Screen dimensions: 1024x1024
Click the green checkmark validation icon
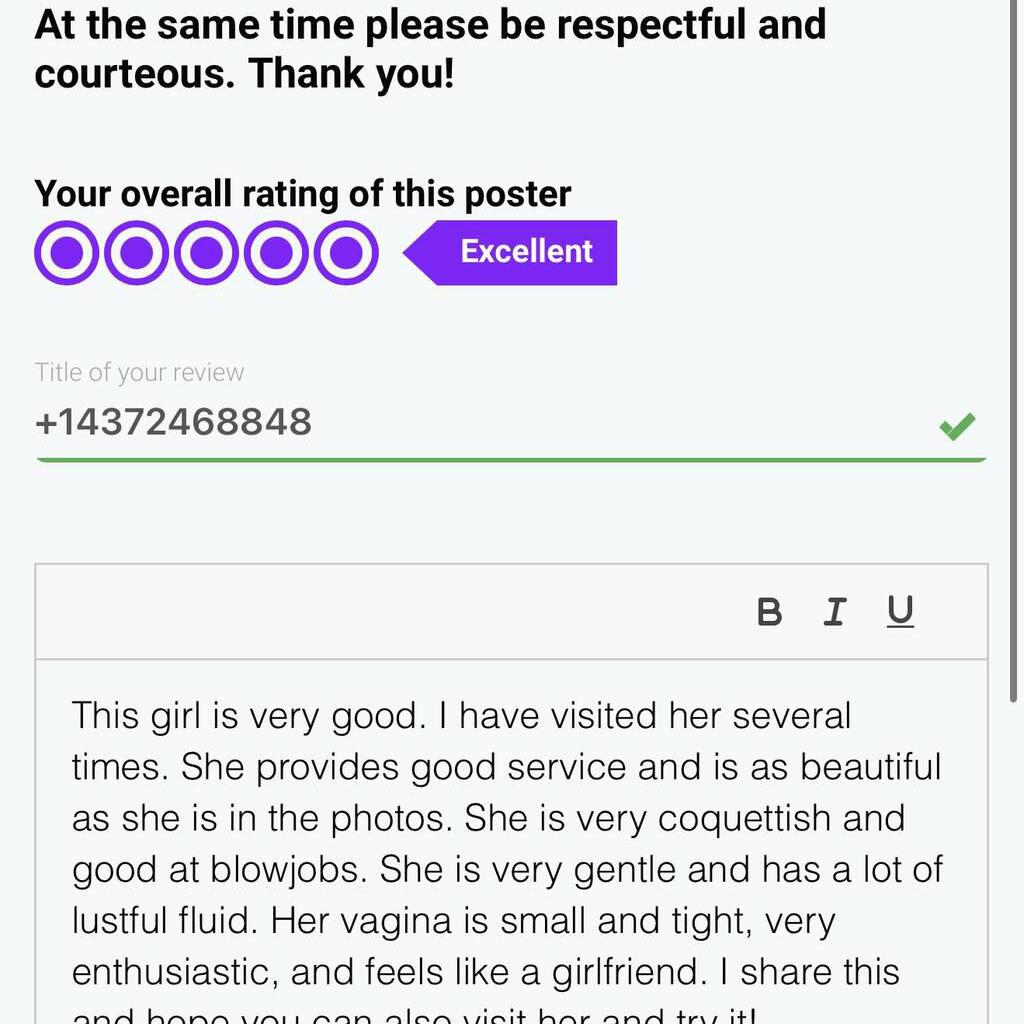coord(957,427)
